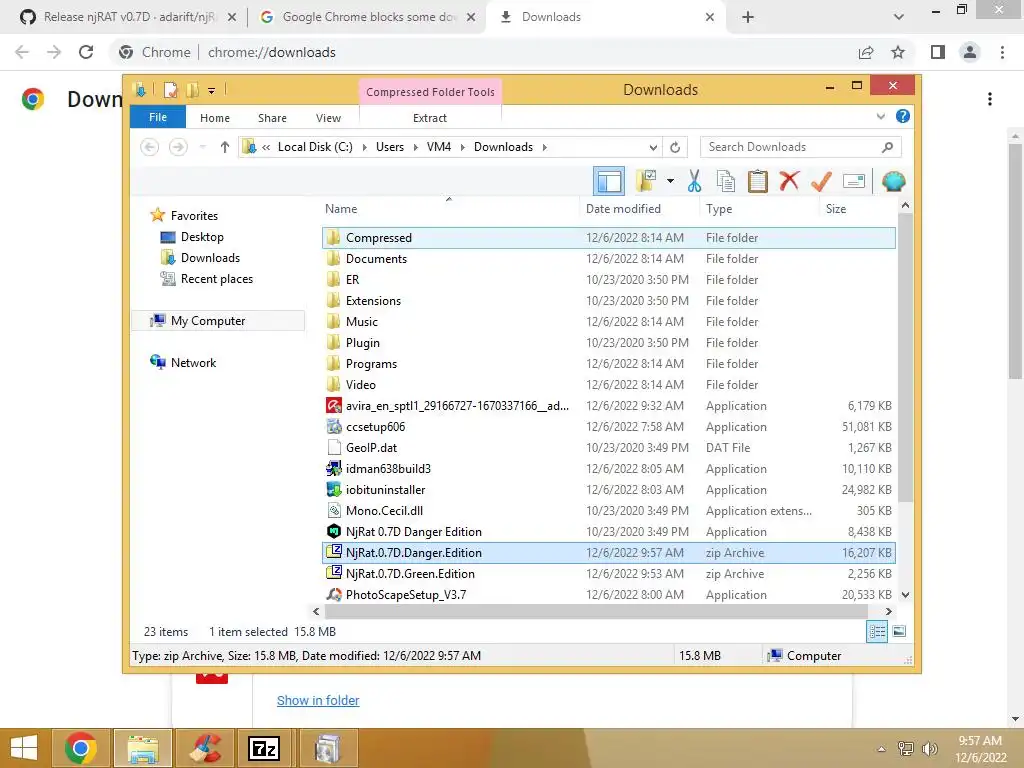The width and height of the screenshot is (1024, 768).
Task: Select Recent places in navigation pane
Action: [x=216, y=279]
